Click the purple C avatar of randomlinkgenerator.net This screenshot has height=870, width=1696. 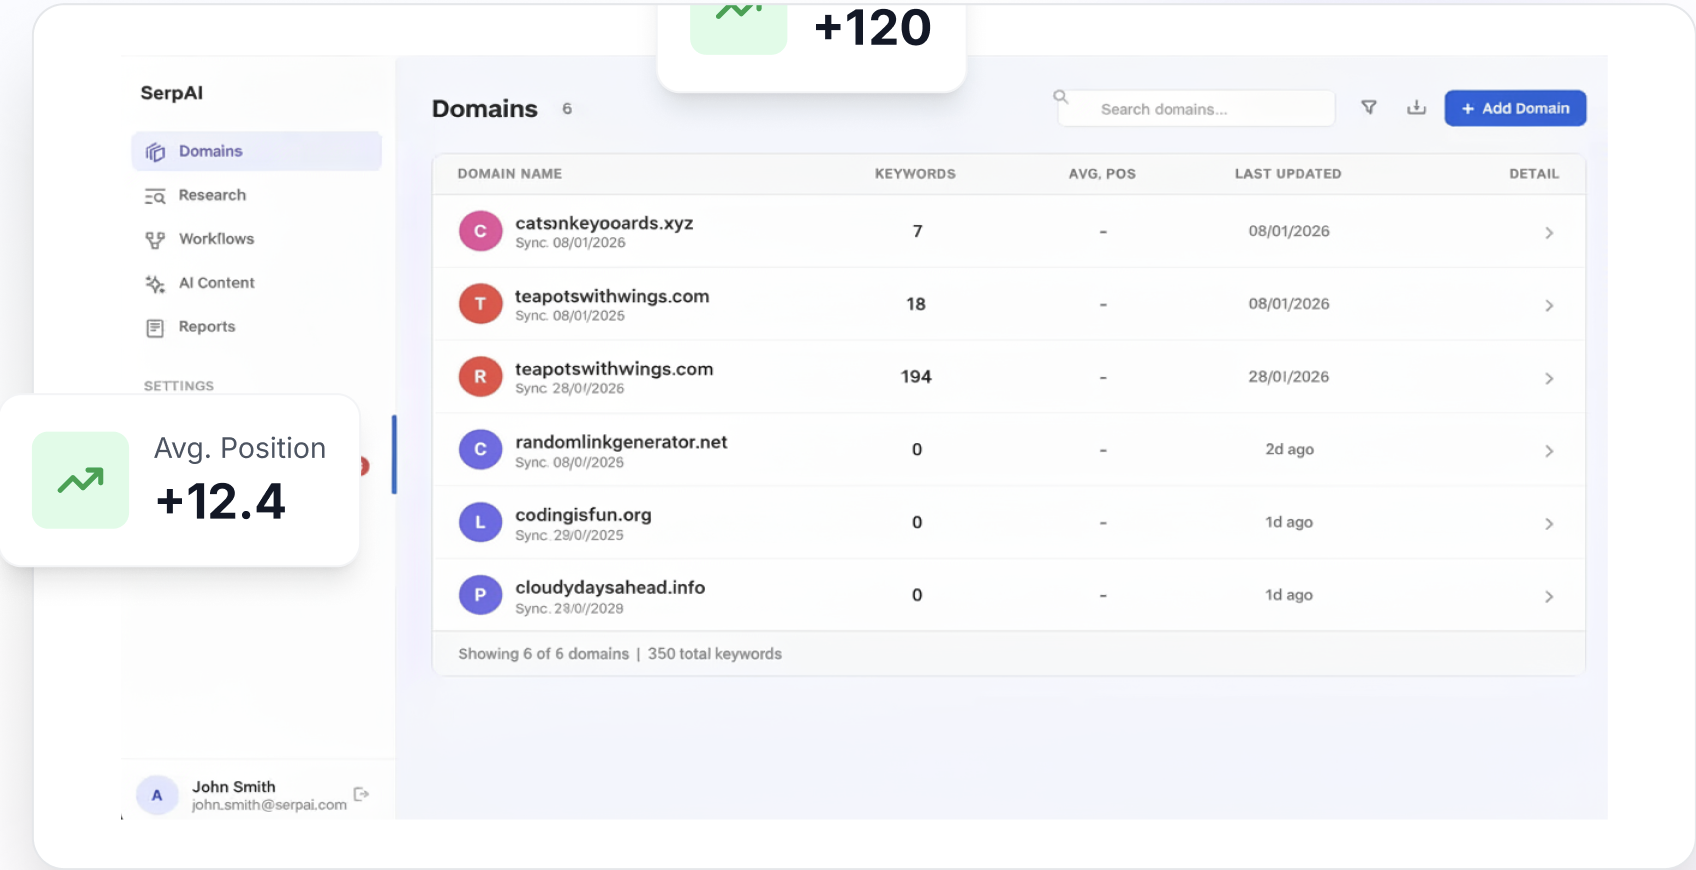pos(480,450)
